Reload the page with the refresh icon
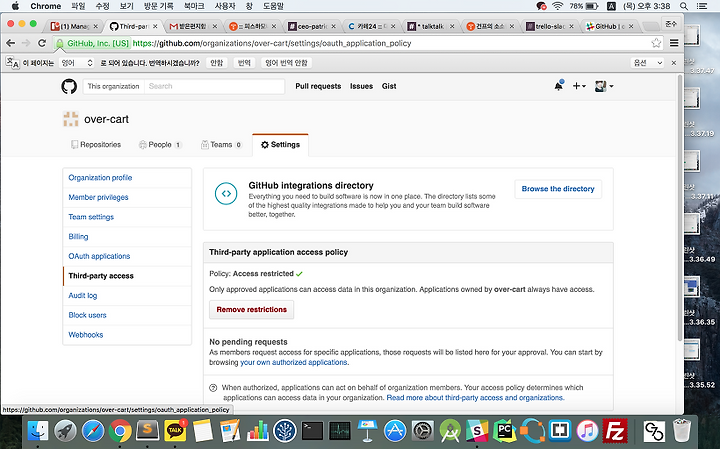This screenshot has width=720, height=449. click(42, 43)
